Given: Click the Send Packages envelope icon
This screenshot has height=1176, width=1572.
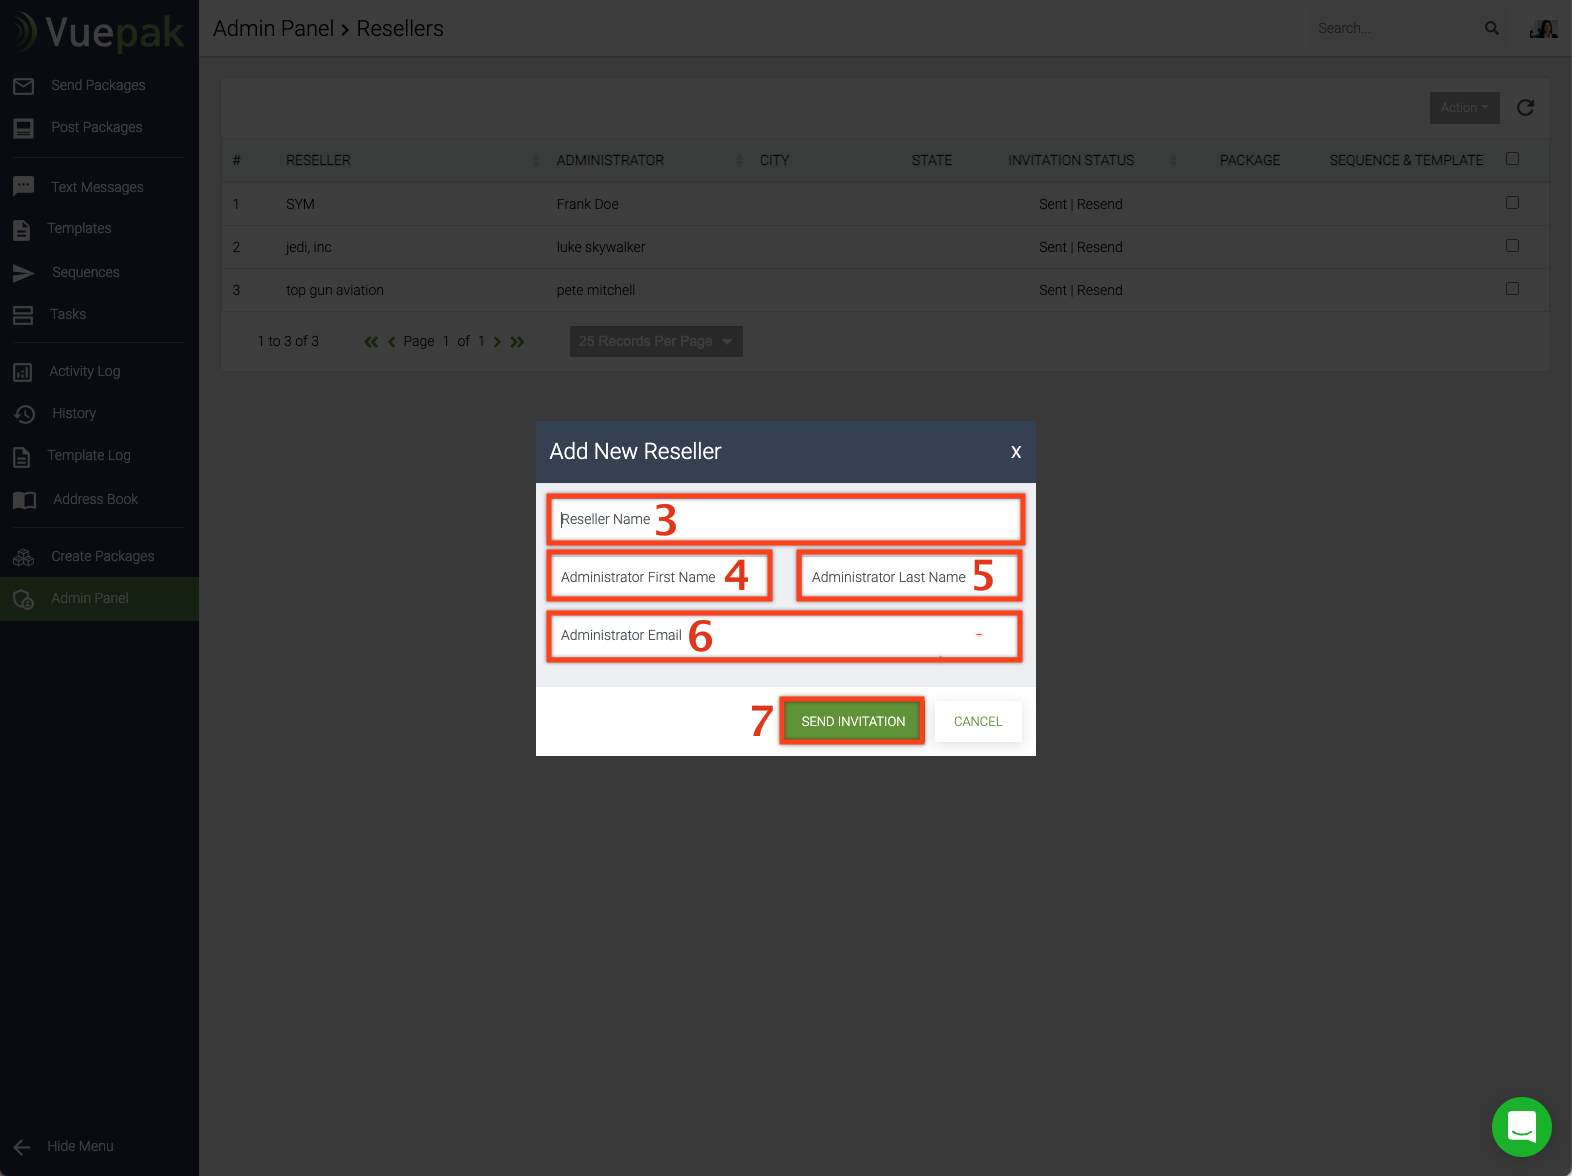Looking at the screenshot, I should [x=24, y=86].
